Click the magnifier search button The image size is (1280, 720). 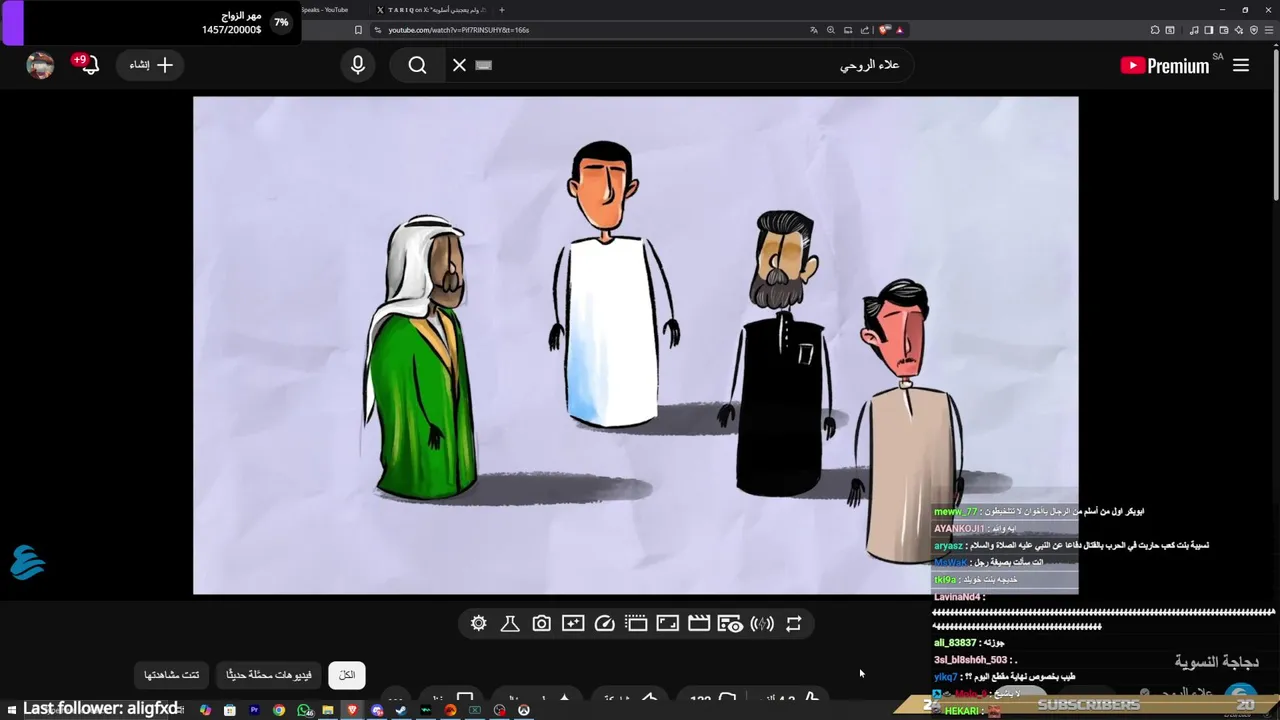pos(418,65)
